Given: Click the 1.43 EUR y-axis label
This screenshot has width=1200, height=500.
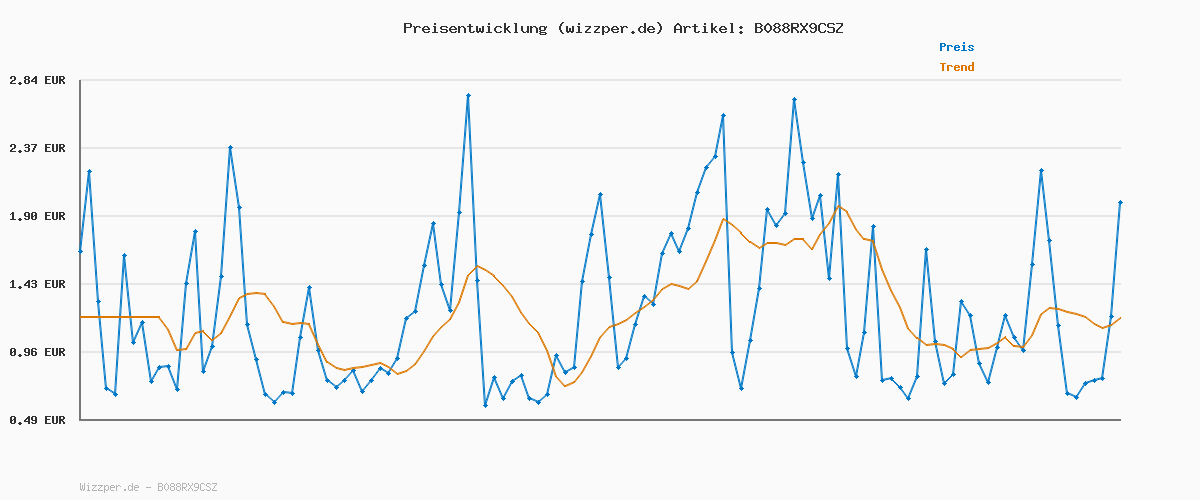Looking at the screenshot, I should click(37, 284).
